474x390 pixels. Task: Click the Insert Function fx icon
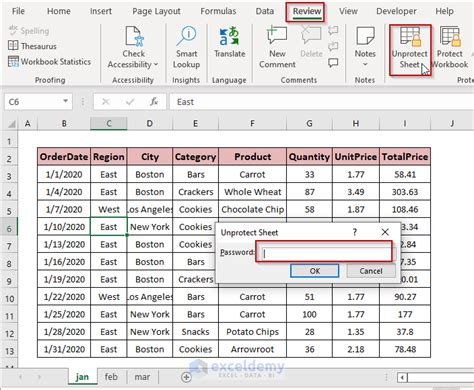154,102
